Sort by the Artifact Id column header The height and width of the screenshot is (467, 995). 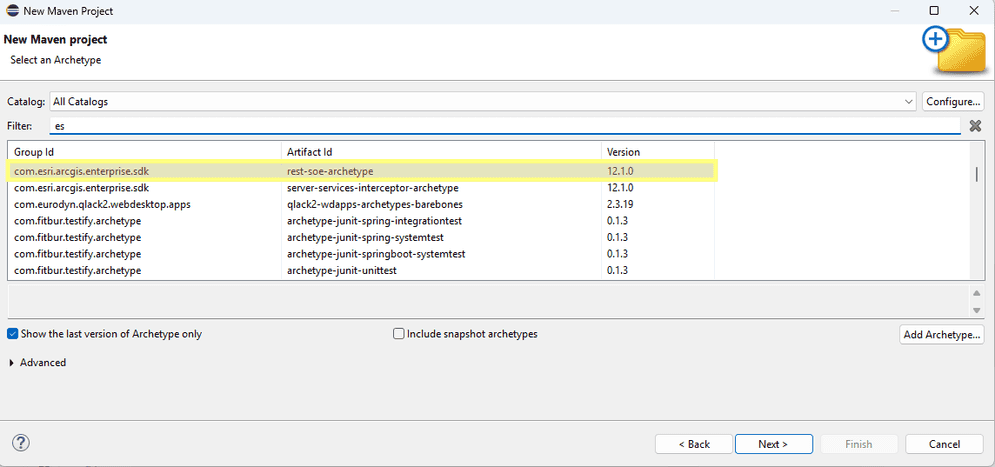coord(441,152)
